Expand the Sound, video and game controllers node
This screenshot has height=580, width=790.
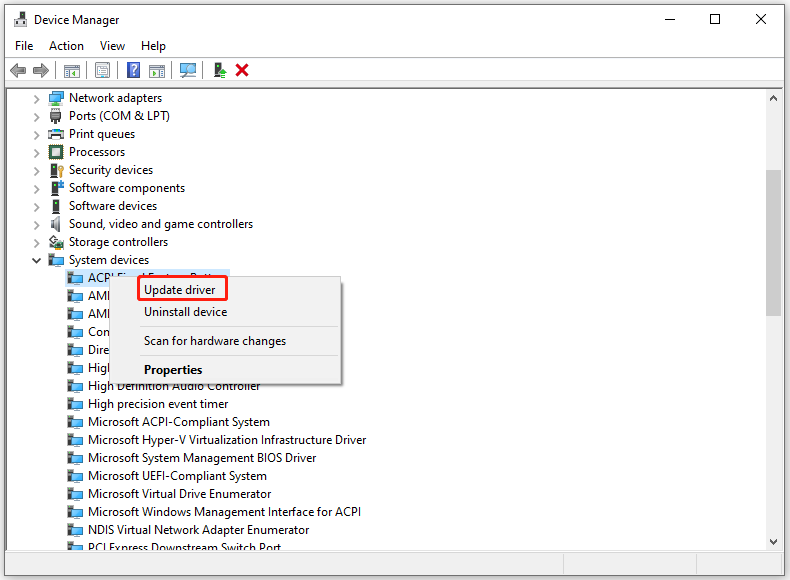[36, 225]
